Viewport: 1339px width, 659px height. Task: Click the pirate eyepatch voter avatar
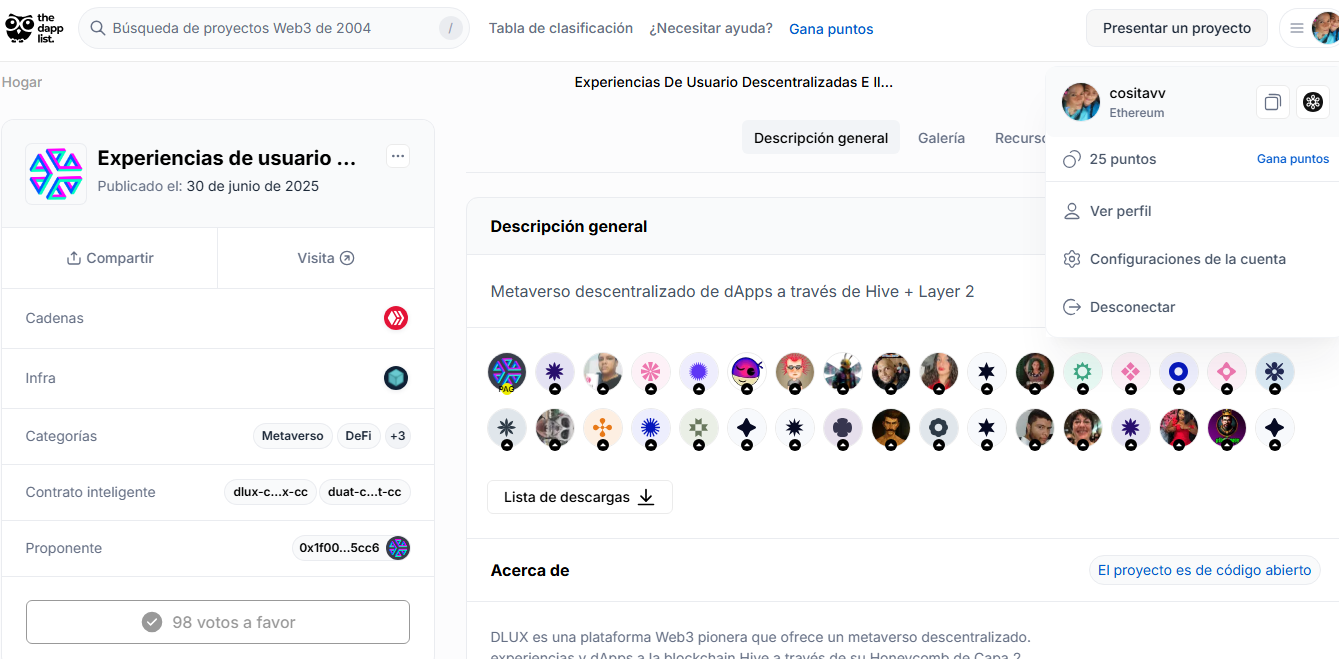pyautogui.click(x=747, y=371)
